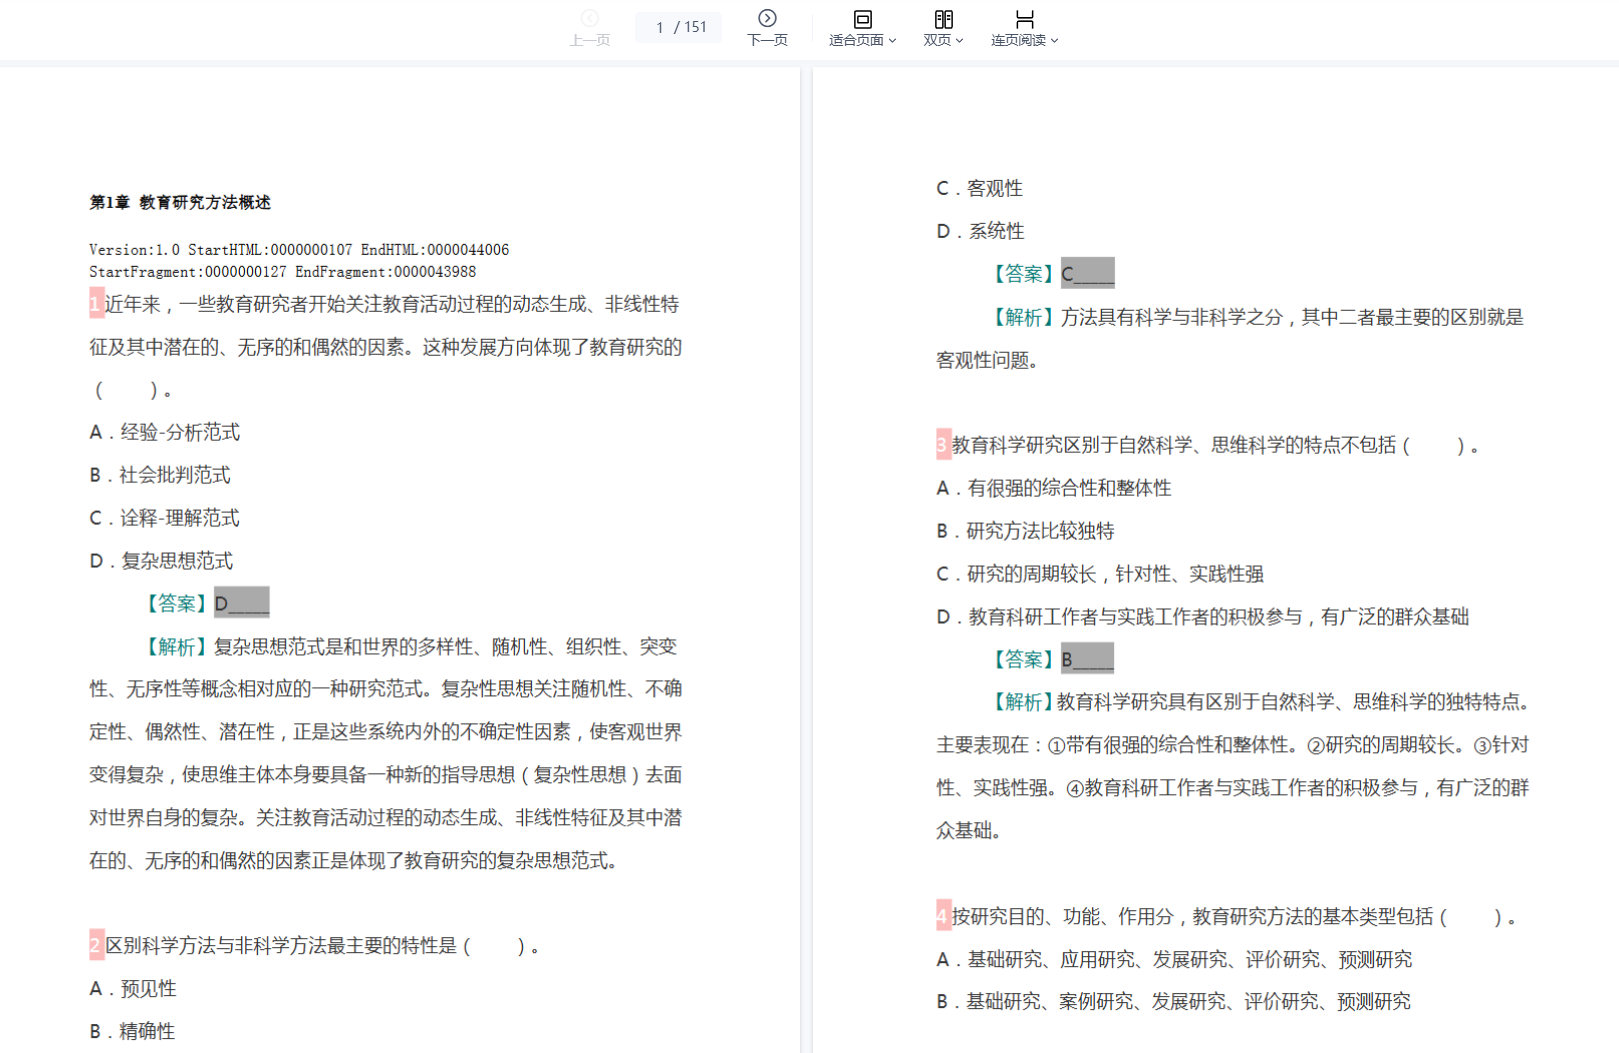Click the chapter heading 第1章 教育研究方法概述
Image resolution: width=1619 pixels, height=1053 pixels.
pos(180,202)
